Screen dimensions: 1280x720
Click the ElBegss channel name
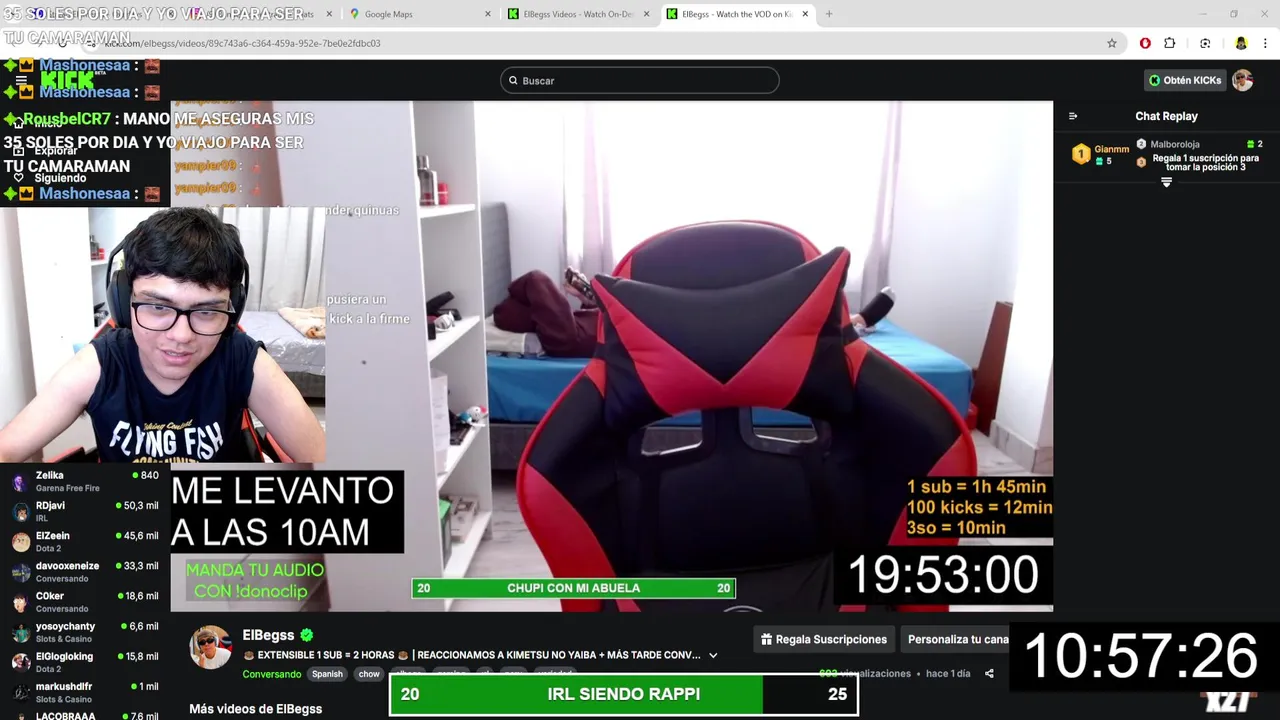268,635
